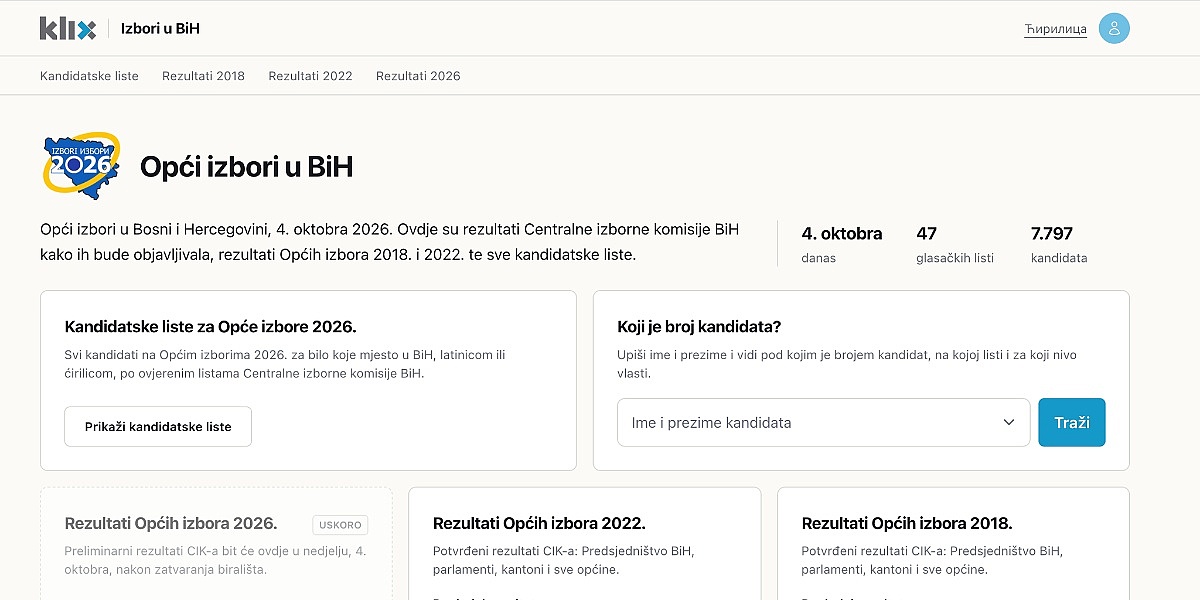Viewport: 1200px width, 600px height.
Task: Click the Traži search button
Action: 1072,422
